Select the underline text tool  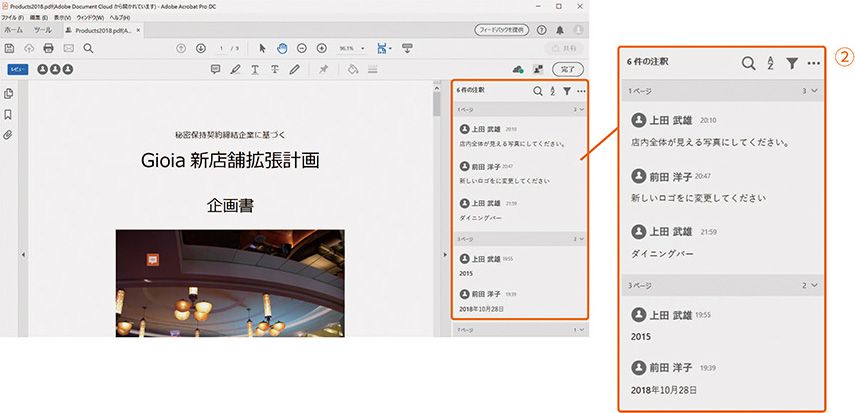pos(255,69)
